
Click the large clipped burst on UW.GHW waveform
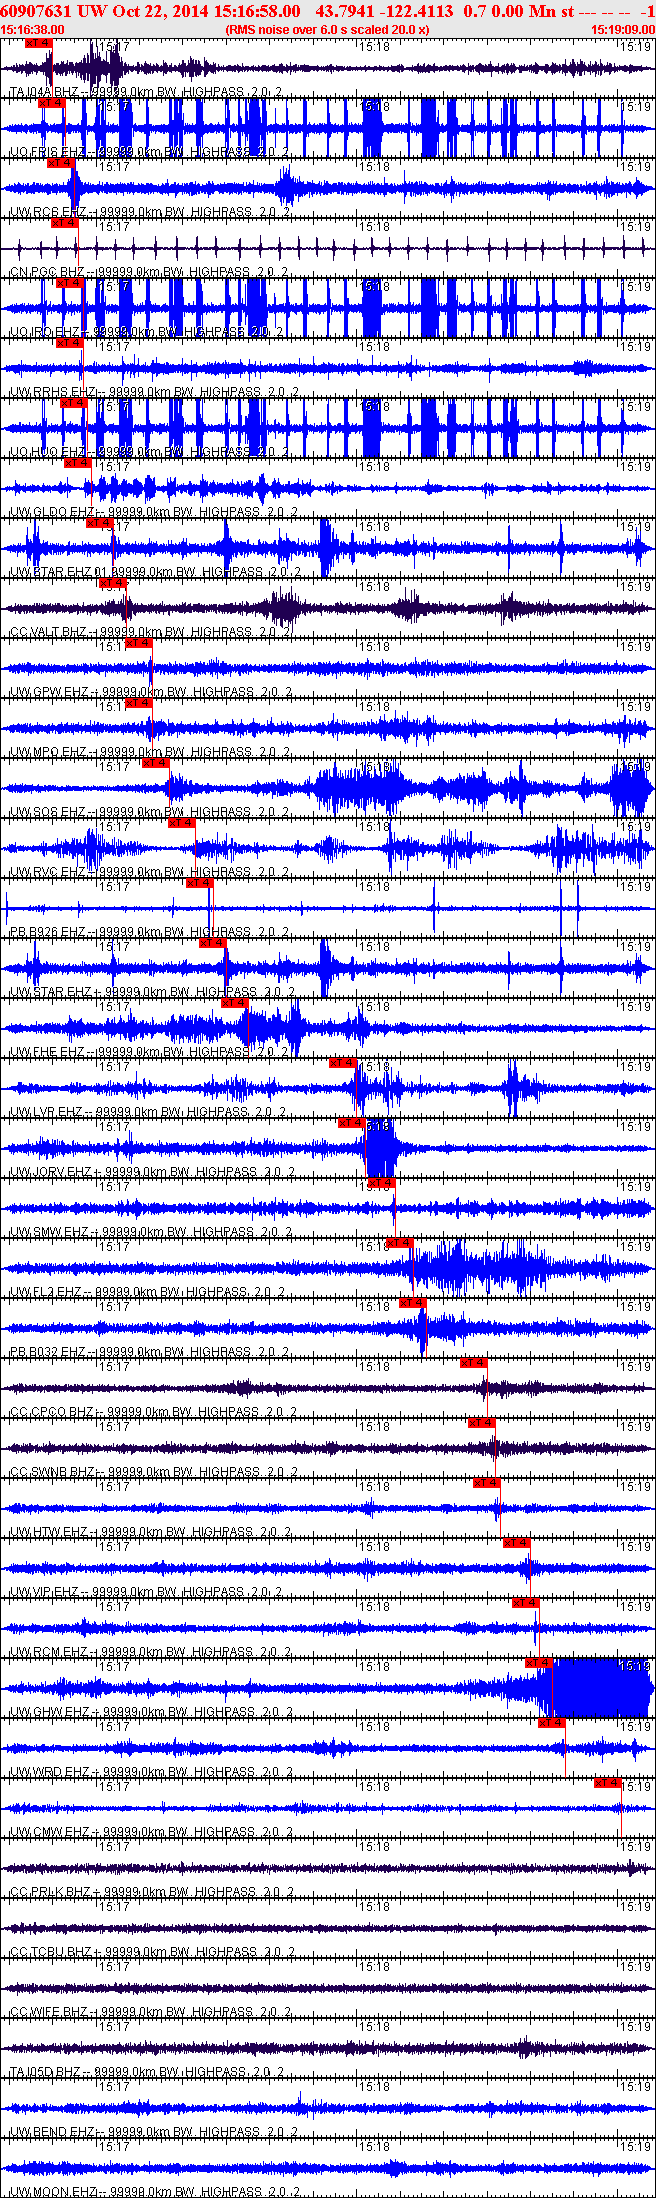coord(600,1688)
